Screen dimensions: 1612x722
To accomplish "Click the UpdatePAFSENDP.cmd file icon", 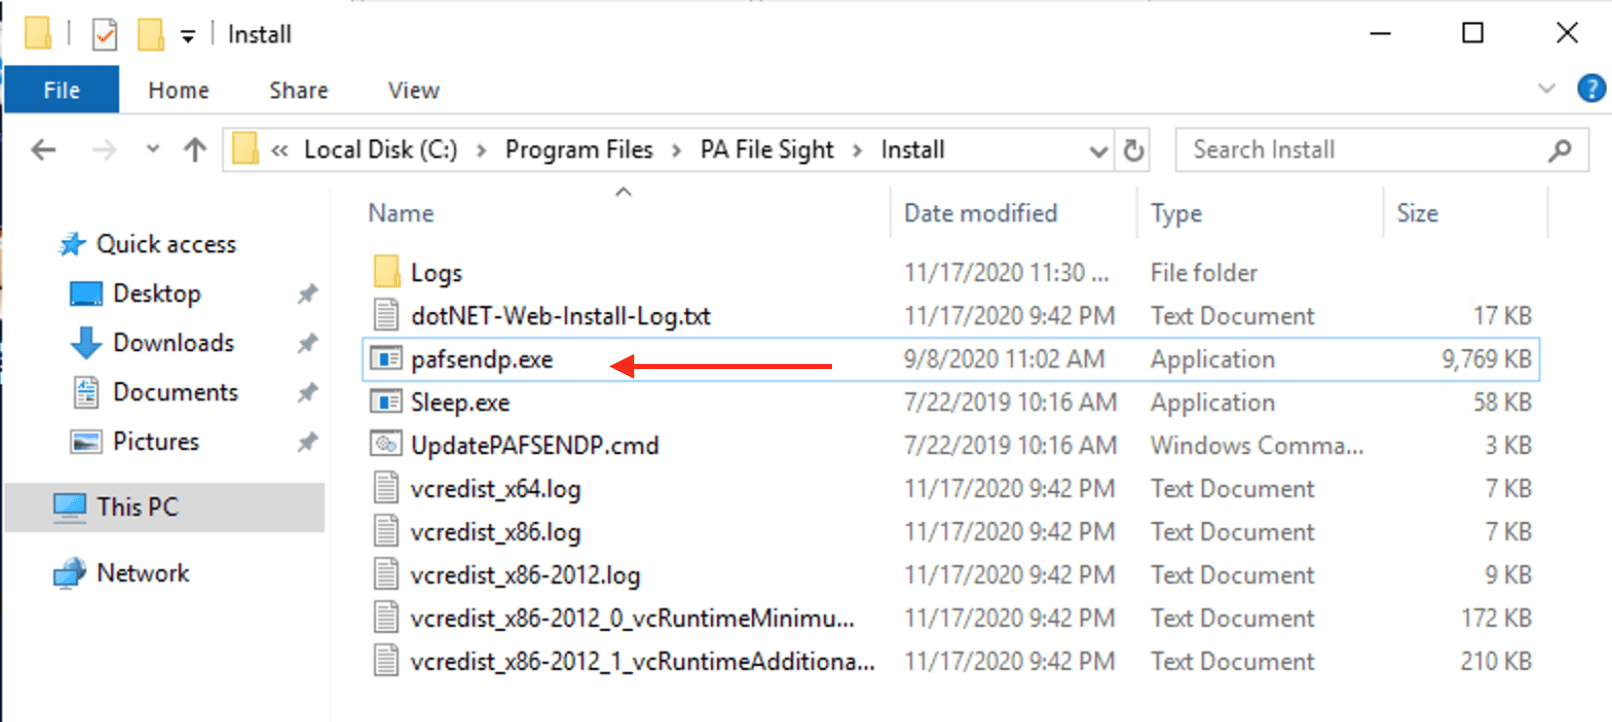I will pos(386,445).
